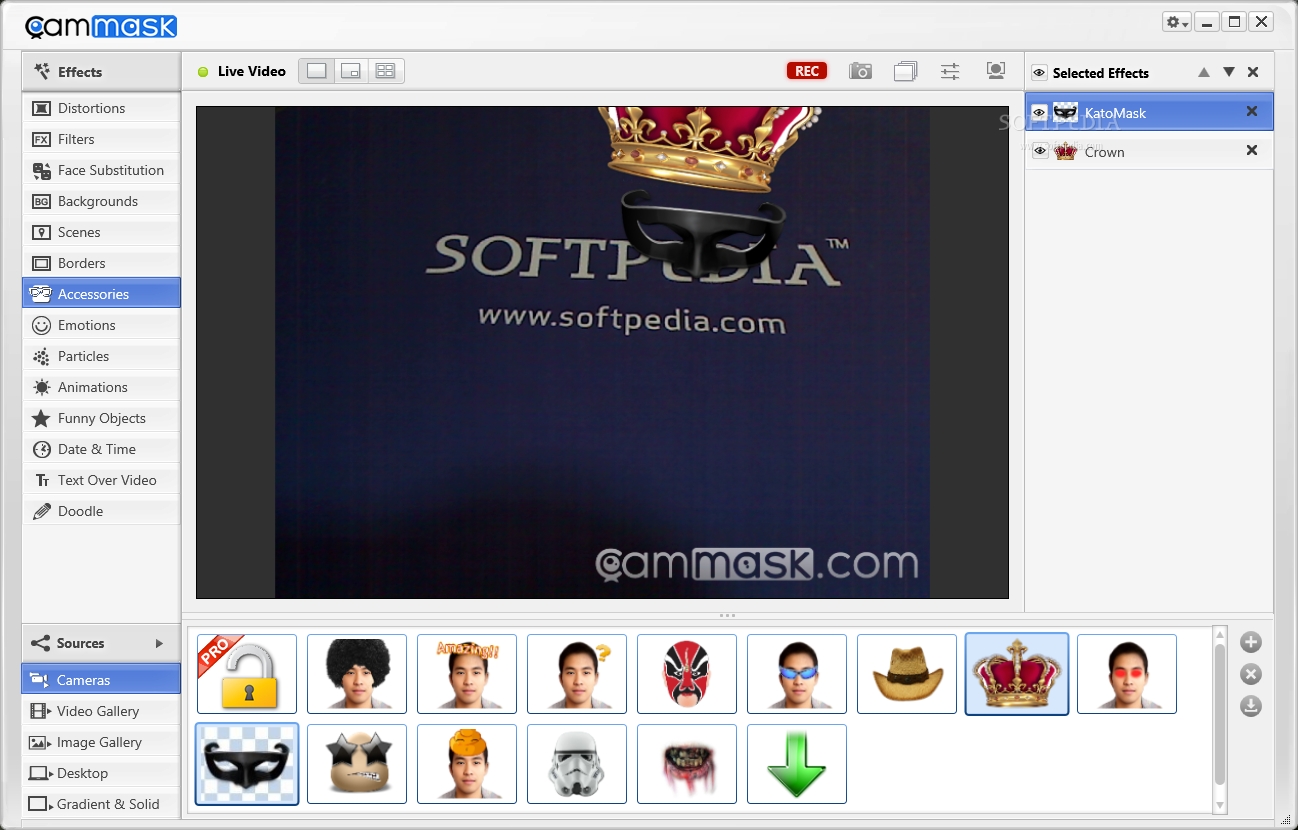Select the Accessories category
This screenshot has width=1298, height=830.
click(x=101, y=293)
